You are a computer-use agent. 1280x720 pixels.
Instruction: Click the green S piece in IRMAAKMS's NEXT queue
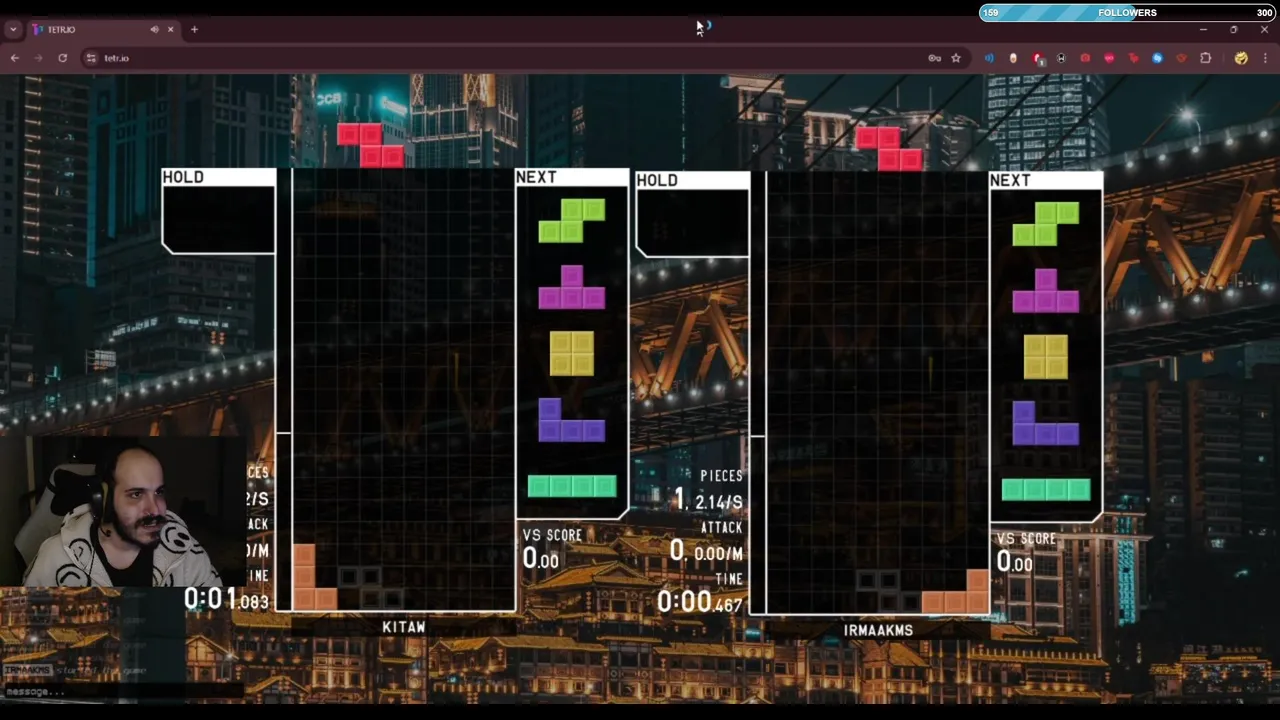[x=1046, y=224]
